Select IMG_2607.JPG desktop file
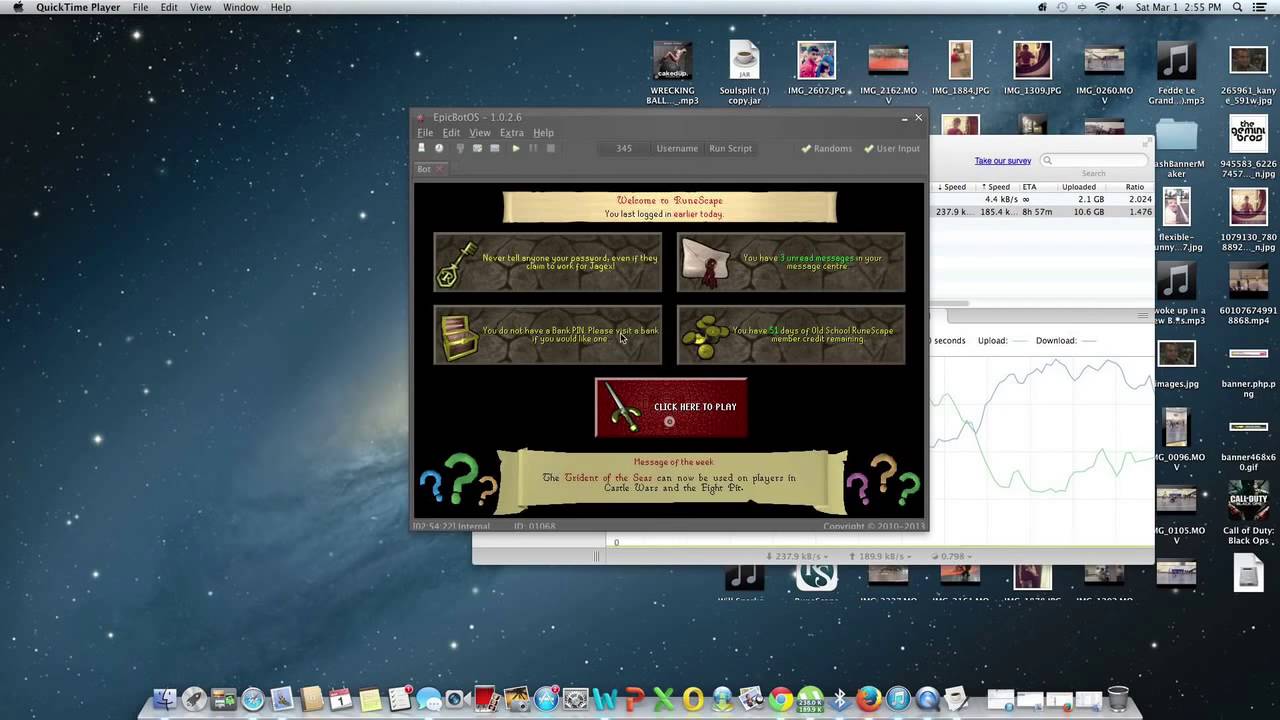The width and height of the screenshot is (1280, 720). tap(816, 68)
